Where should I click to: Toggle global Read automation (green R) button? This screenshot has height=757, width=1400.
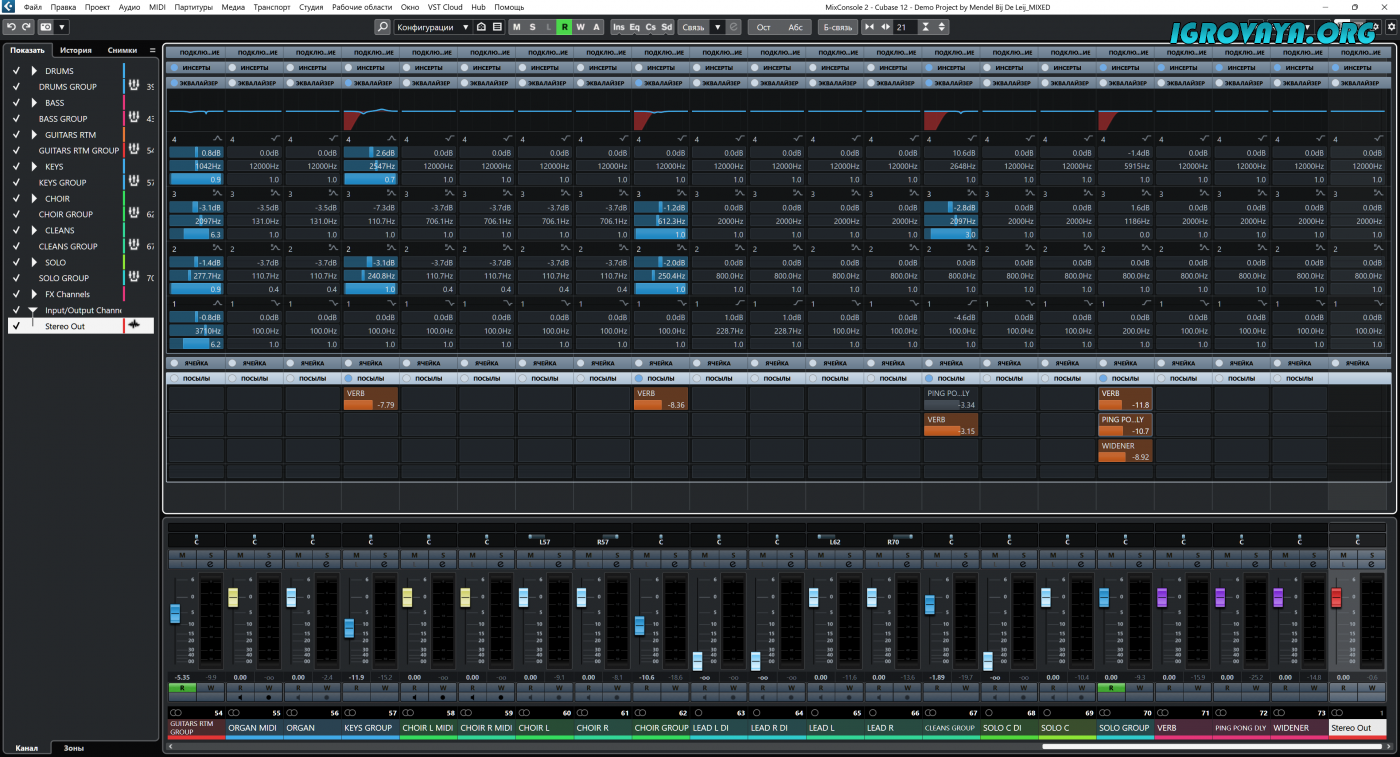click(564, 27)
